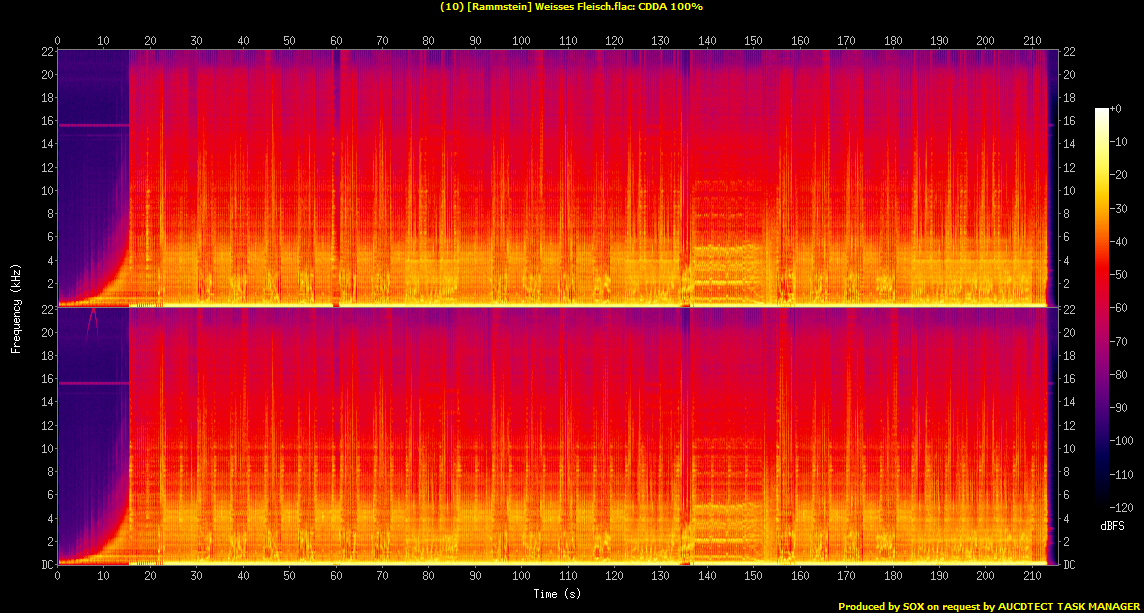1144x613 pixels.
Task: Click the dark intro area of the upper channel
Action: point(90,200)
